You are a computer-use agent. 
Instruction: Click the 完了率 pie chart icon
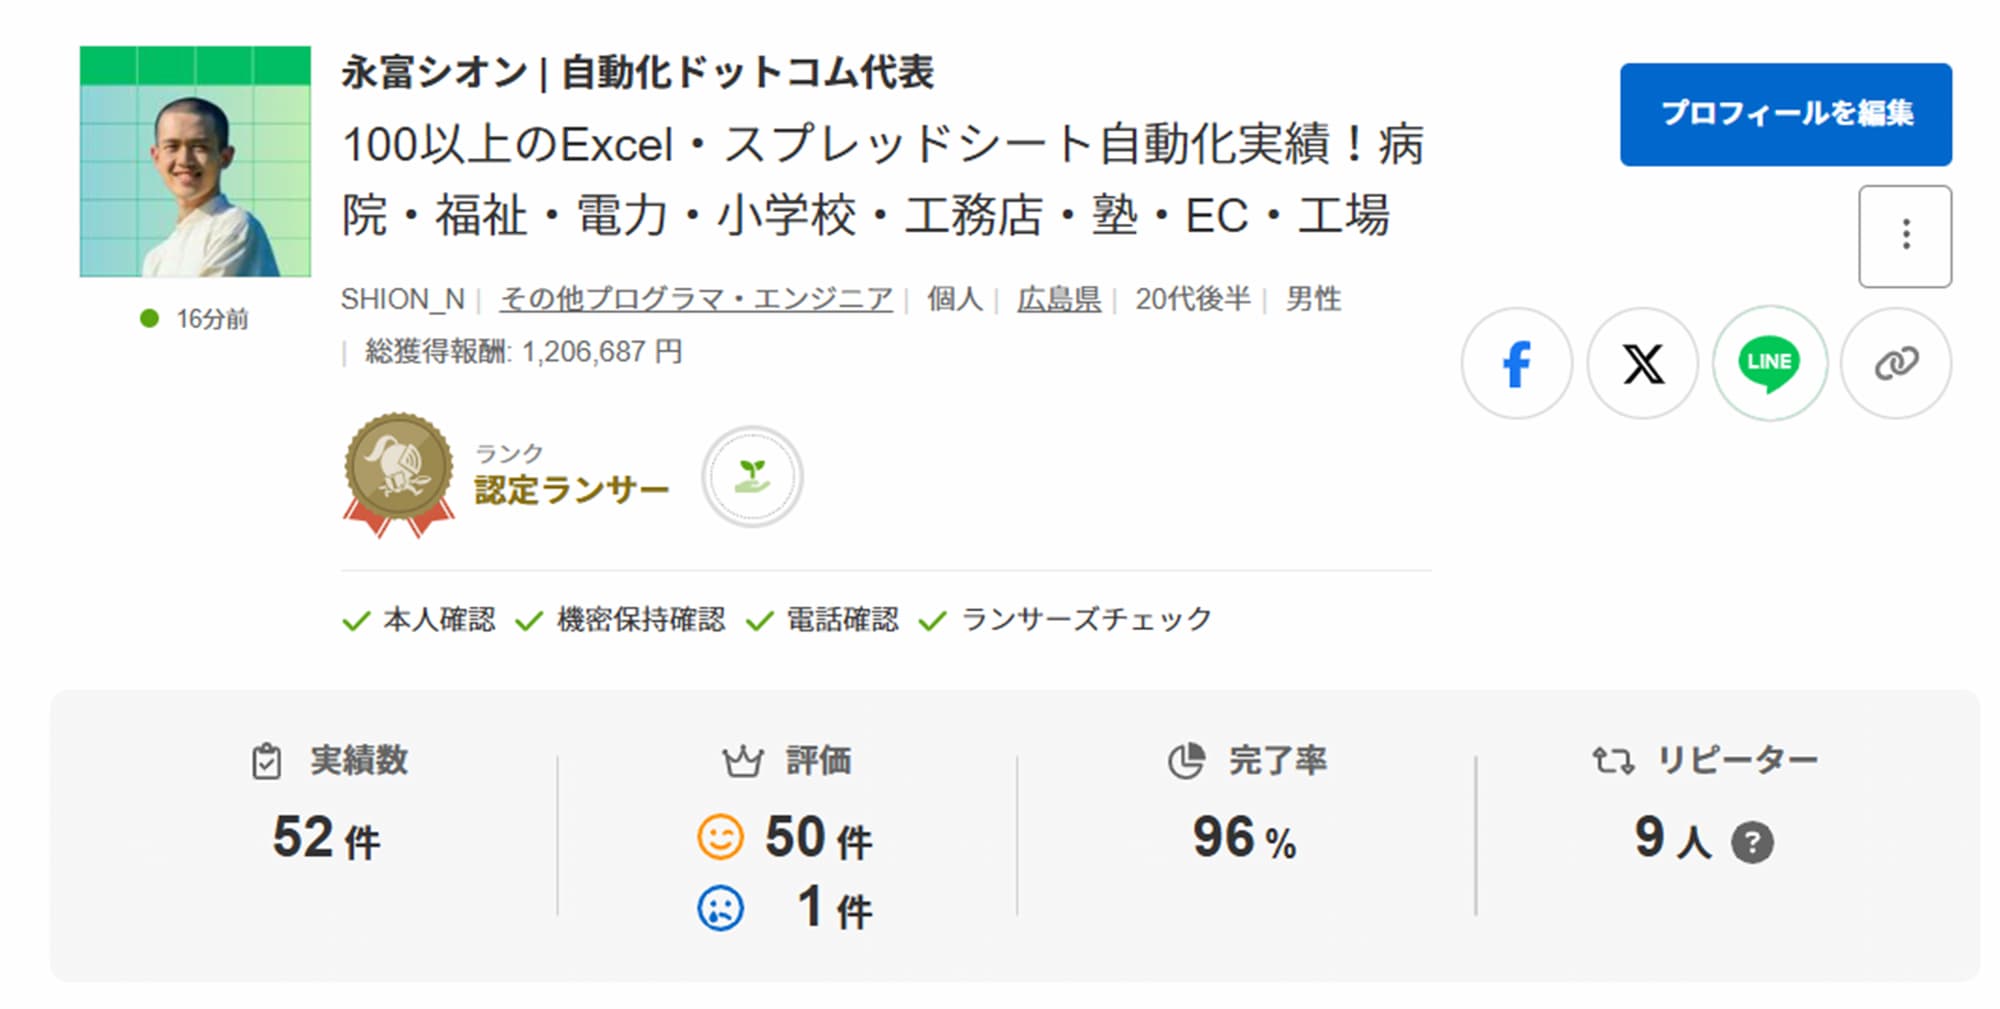pyautogui.click(x=1186, y=761)
